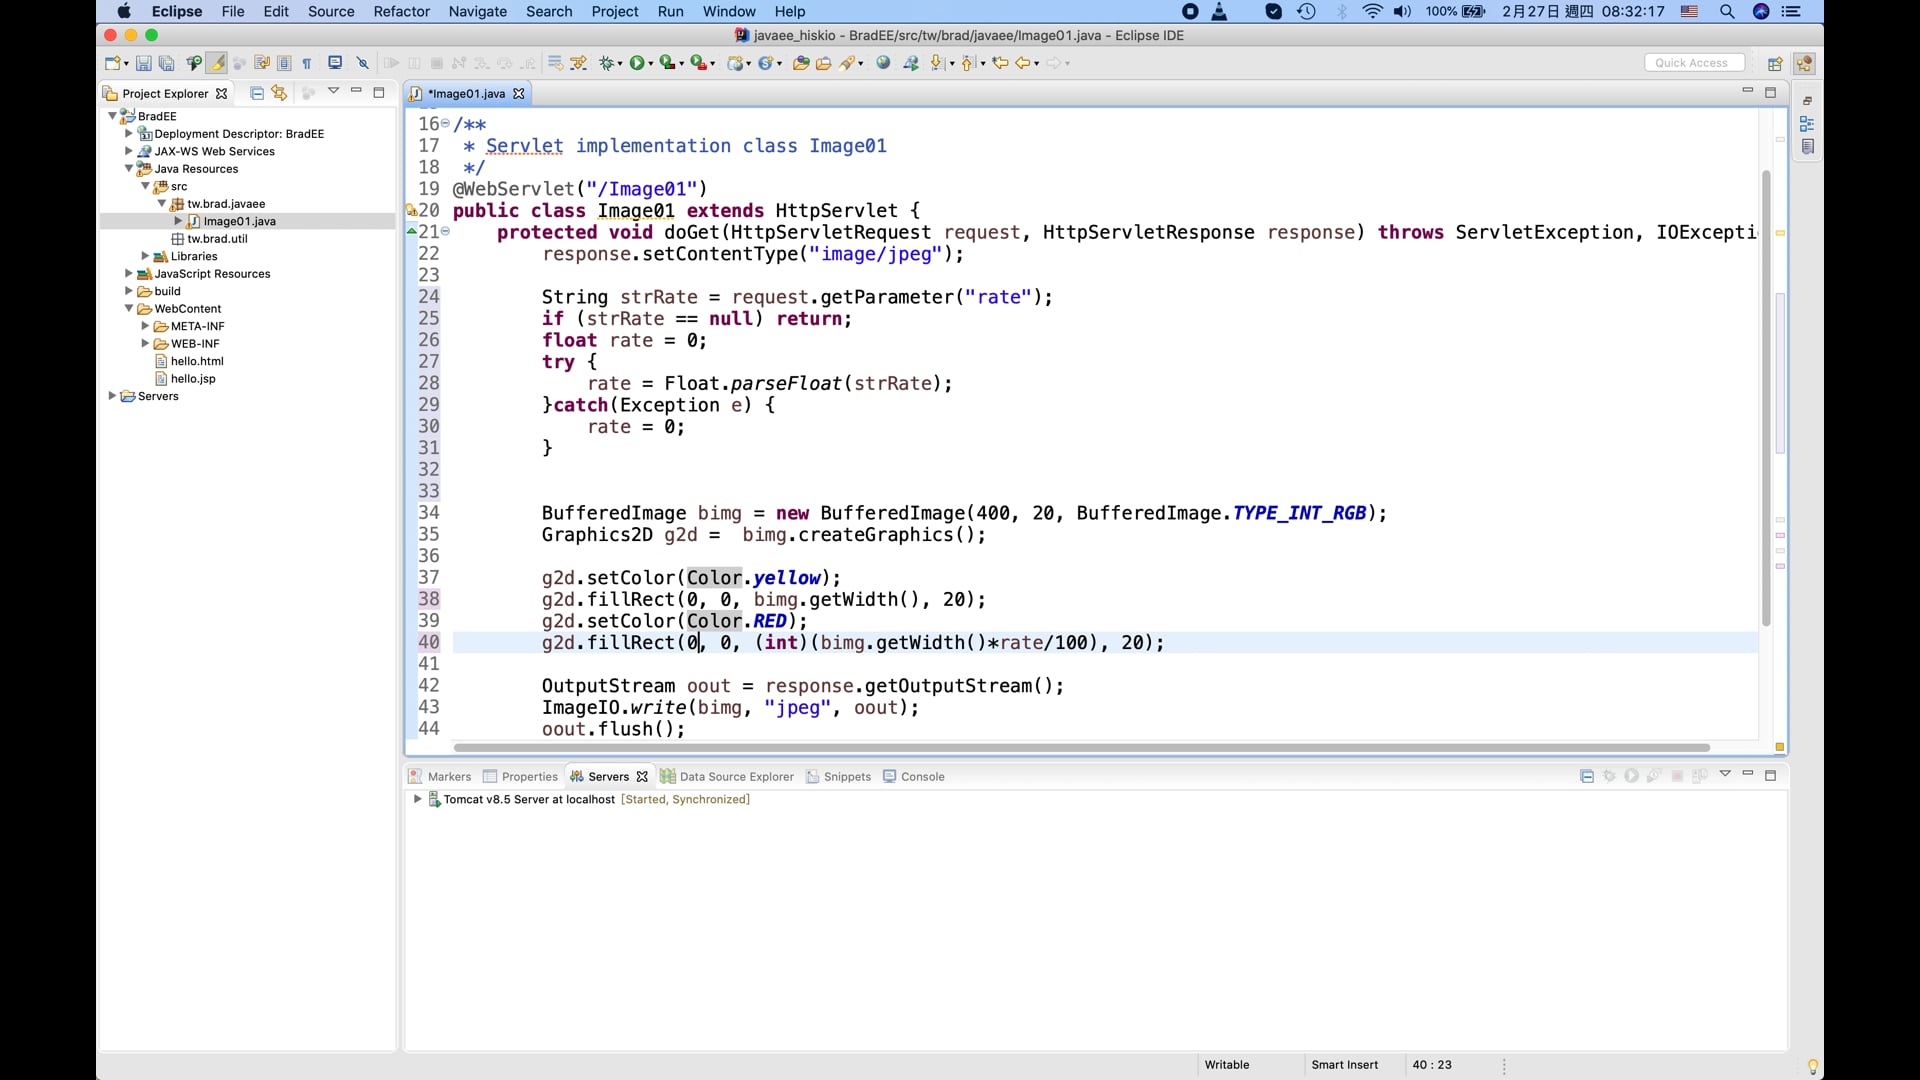Click the editor's vertical scrollbar
The image size is (1920, 1080).
[x=1766, y=400]
